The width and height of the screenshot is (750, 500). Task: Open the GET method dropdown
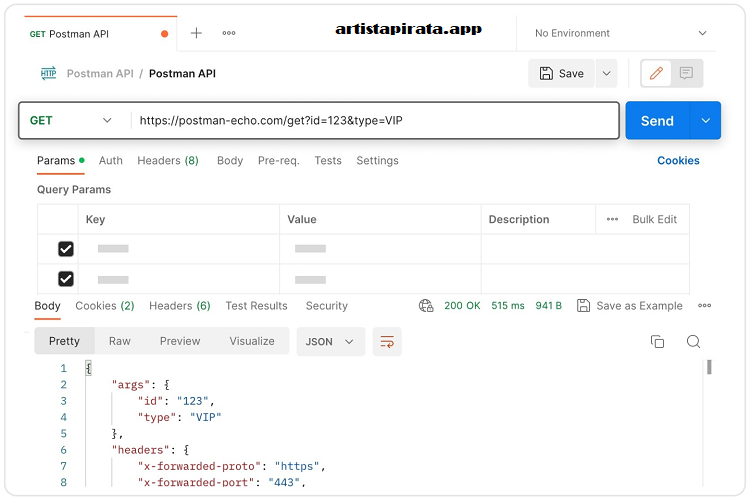pos(71,120)
